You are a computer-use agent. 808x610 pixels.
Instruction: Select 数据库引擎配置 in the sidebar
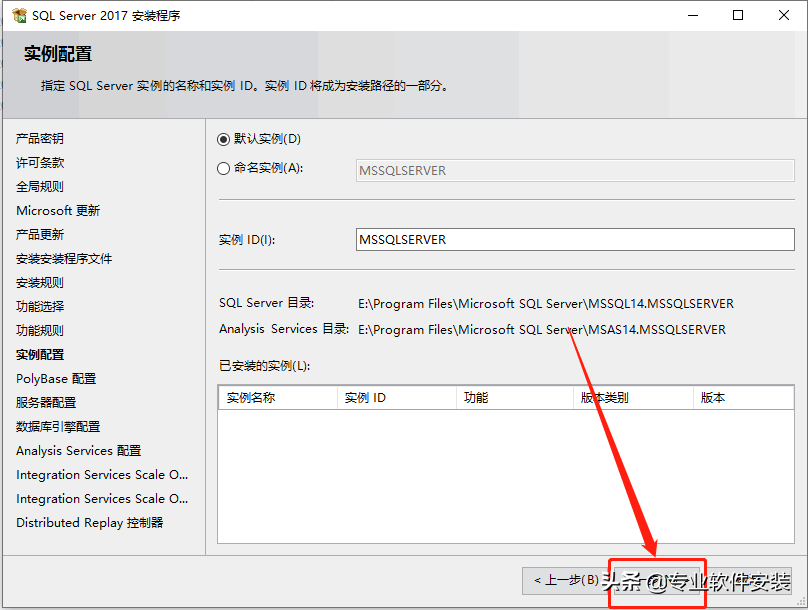[x=58, y=427]
